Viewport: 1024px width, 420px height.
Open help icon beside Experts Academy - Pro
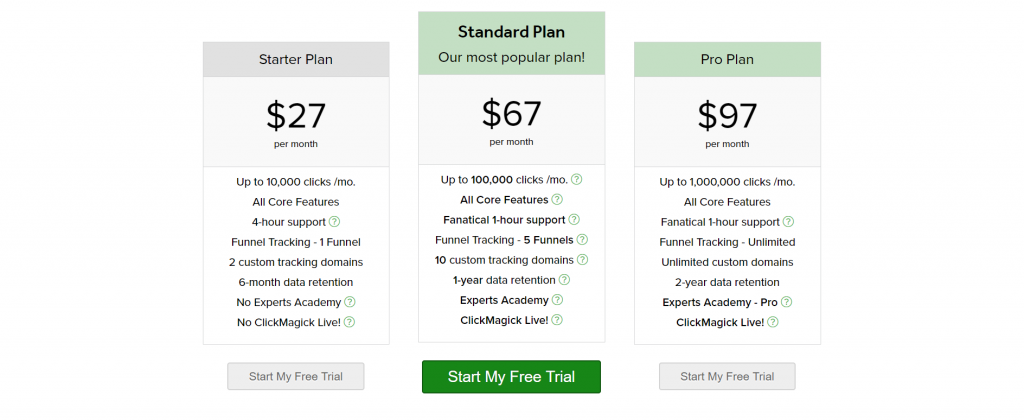click(786, 302)
